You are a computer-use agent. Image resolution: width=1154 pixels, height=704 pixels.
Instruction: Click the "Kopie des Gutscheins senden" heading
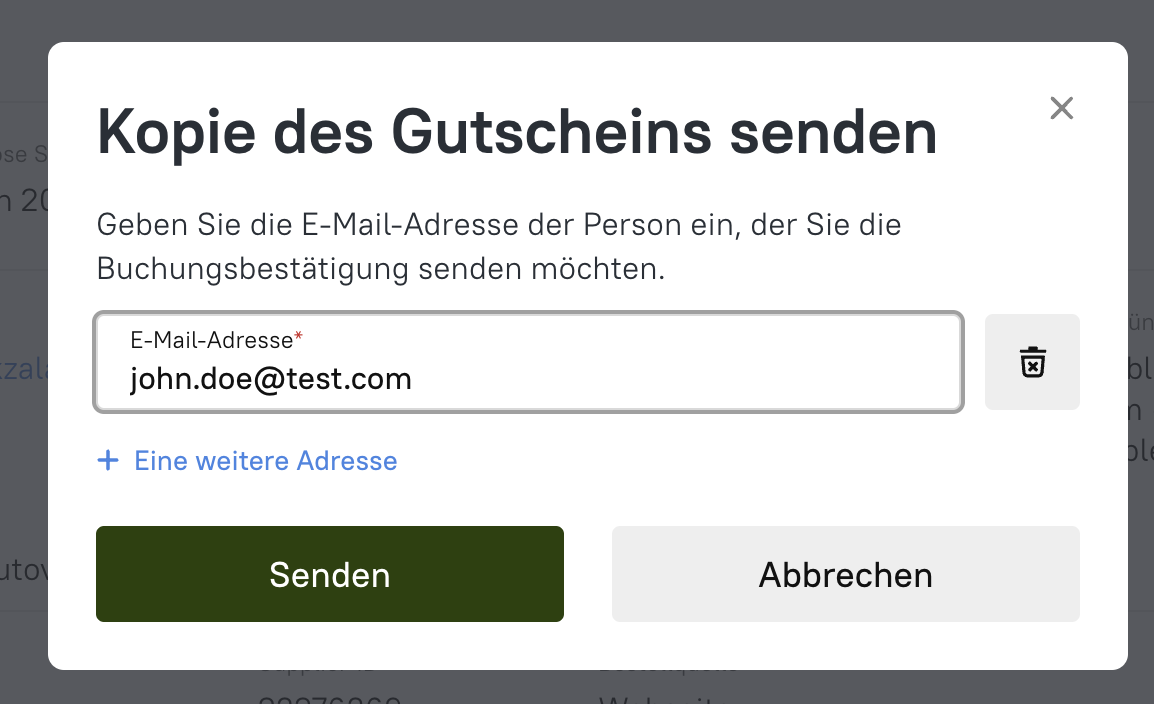(517, 133)
